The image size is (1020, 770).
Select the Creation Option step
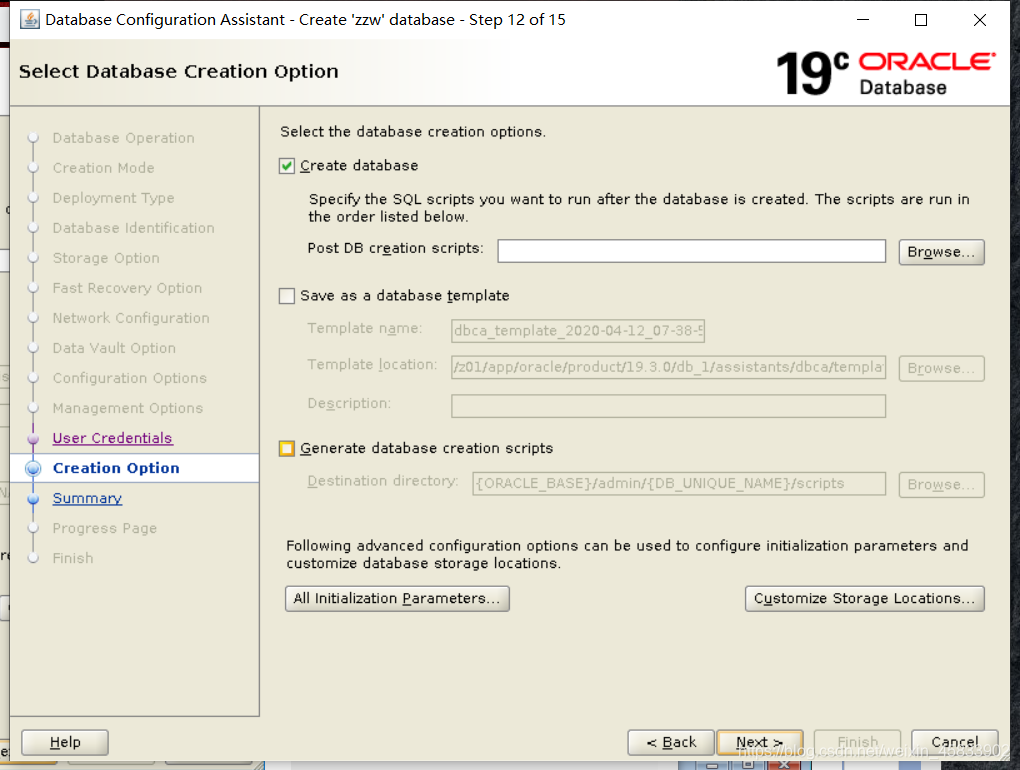pyautogui.click(x=116, y=468)
